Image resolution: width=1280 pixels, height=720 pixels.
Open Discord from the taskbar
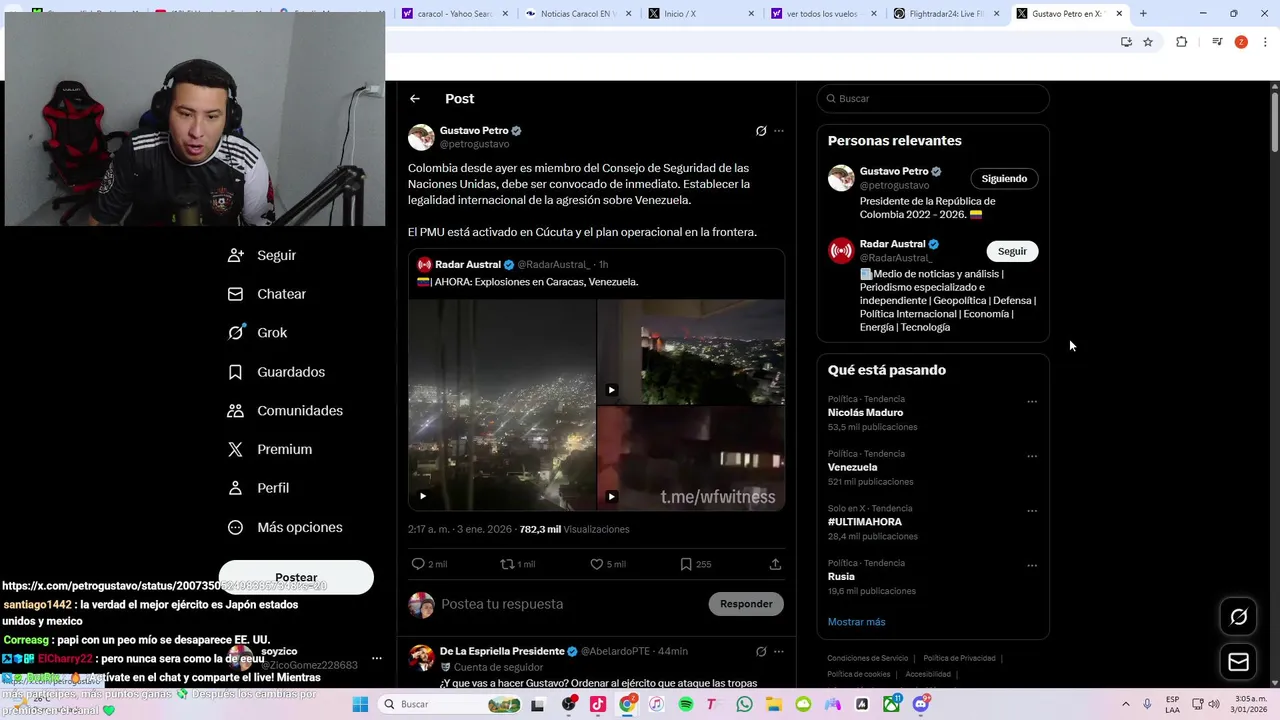point(921,704)
